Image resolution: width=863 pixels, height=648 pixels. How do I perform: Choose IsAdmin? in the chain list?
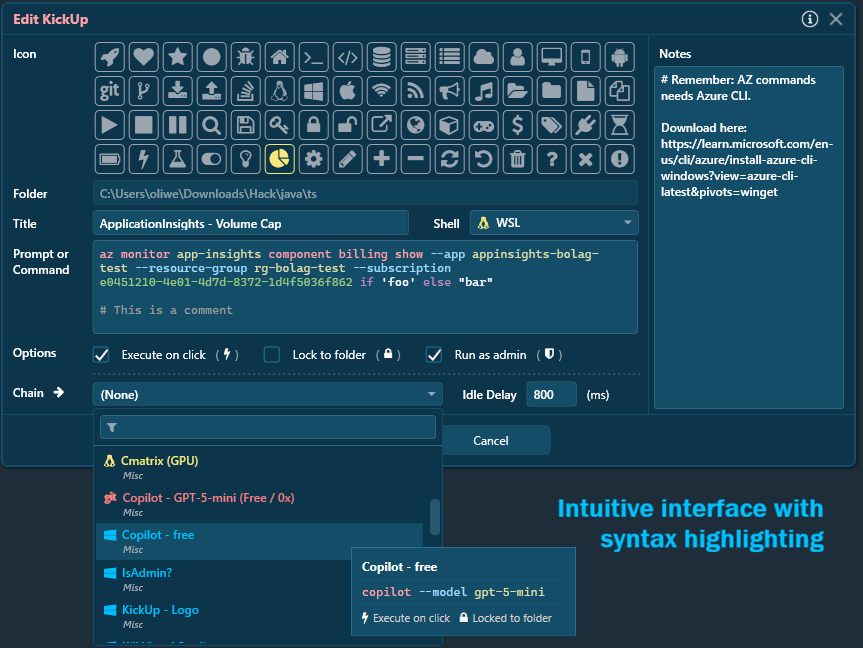tap(147, 573)
